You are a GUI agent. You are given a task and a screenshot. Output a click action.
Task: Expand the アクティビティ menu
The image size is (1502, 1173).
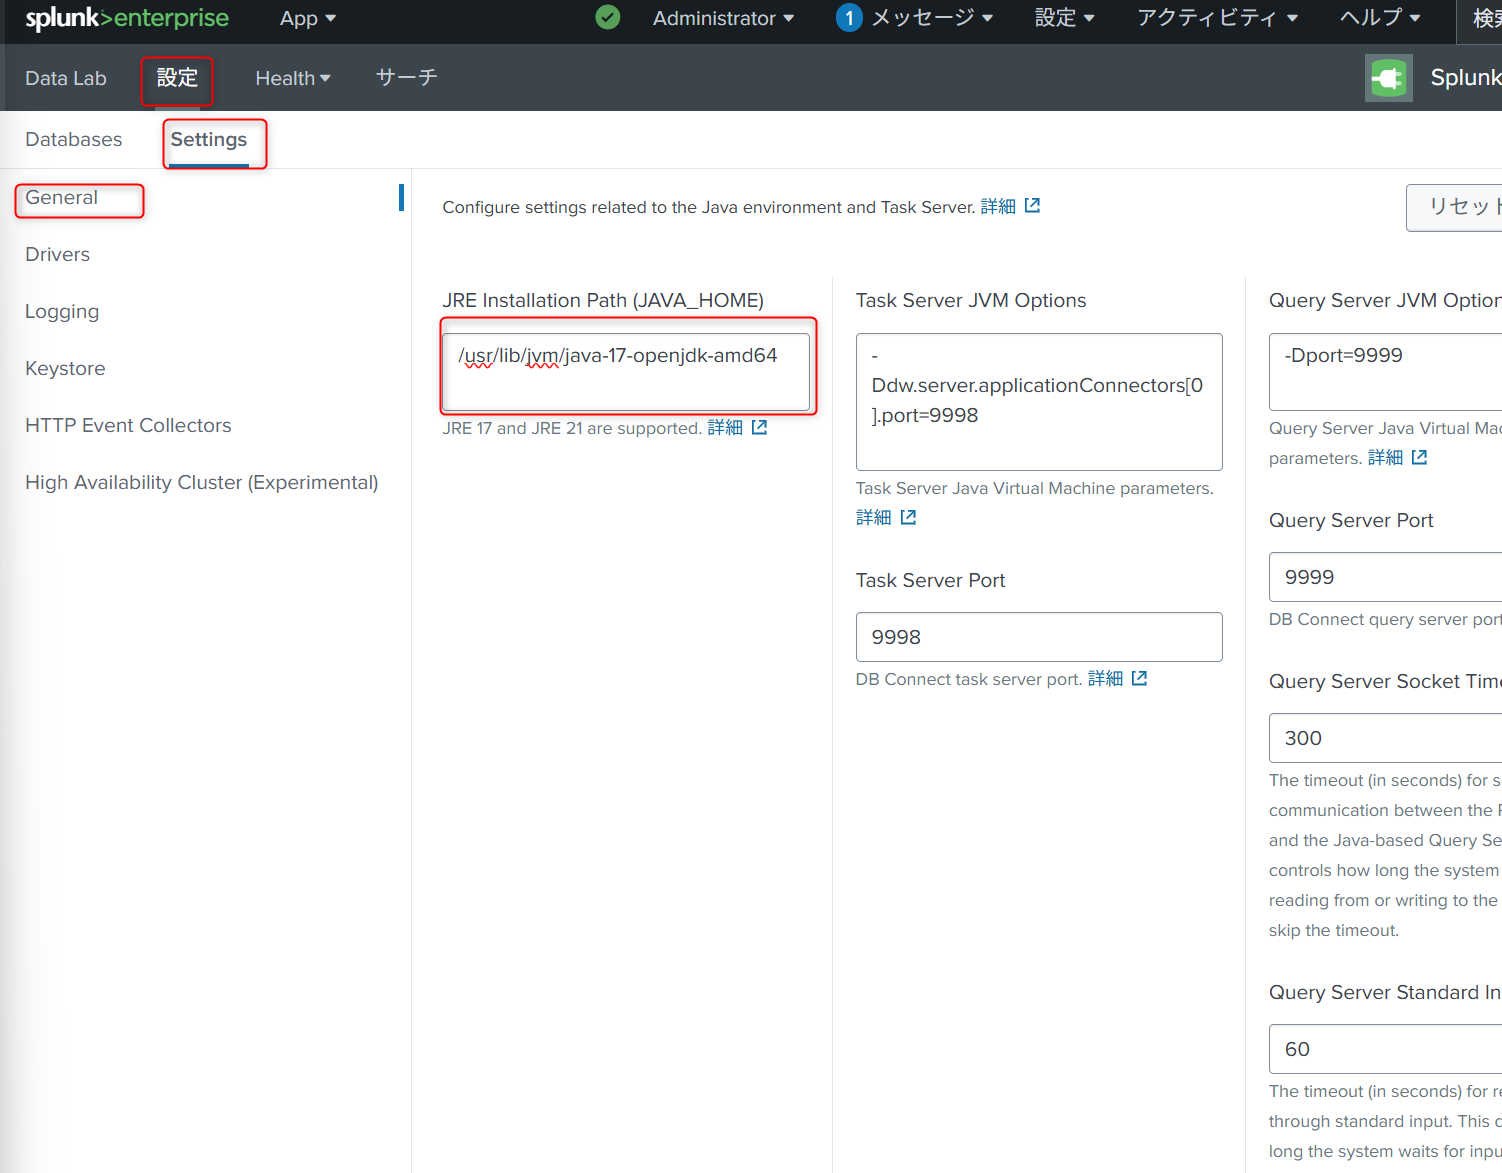pyautogui.click(x=1217, y=18)
